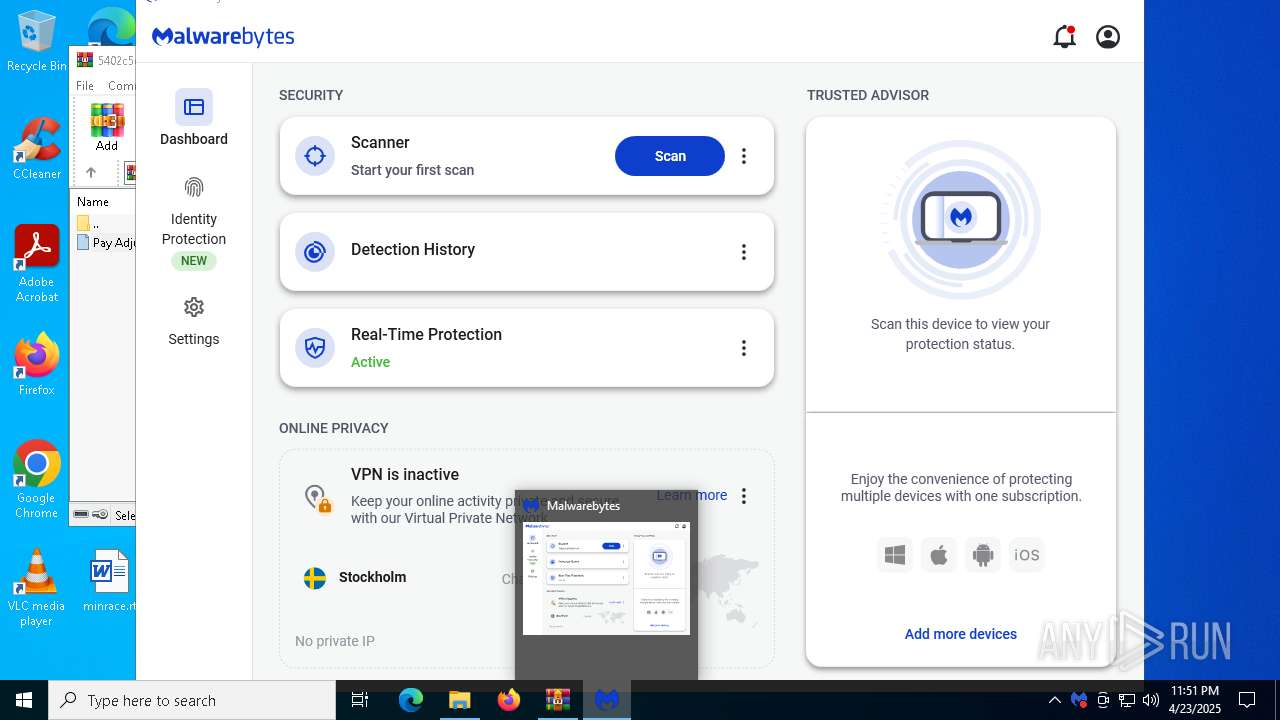This screenshot has height=720, width=1280.
Task: Select the Pay Adj file in WinRAR
Action: (105, 242)
